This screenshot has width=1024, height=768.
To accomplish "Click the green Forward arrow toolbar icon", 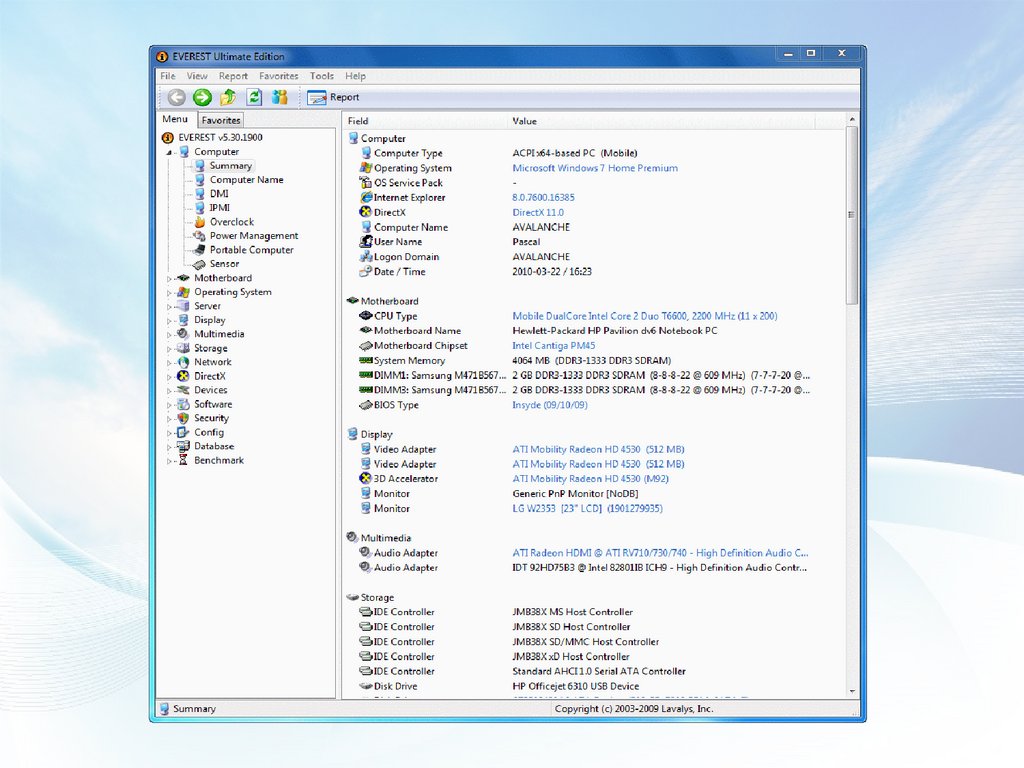I will click(202, 97).
